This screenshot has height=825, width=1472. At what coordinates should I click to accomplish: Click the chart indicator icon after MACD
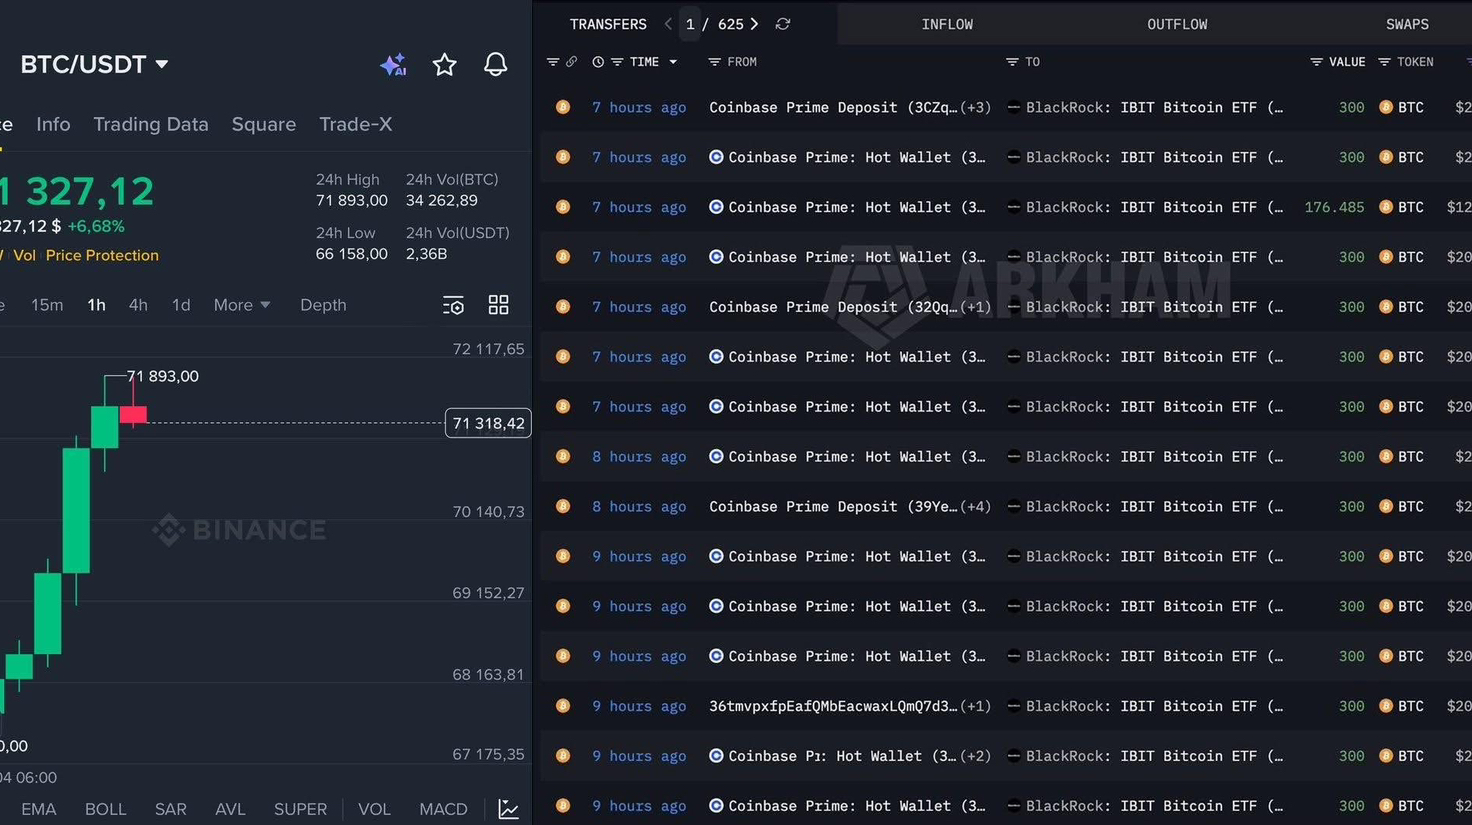click(508, 809)
